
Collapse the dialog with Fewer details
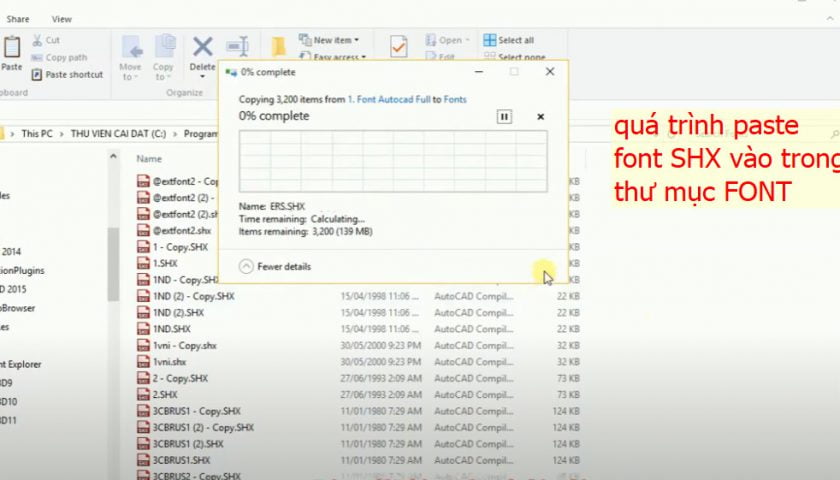point(275,266)
